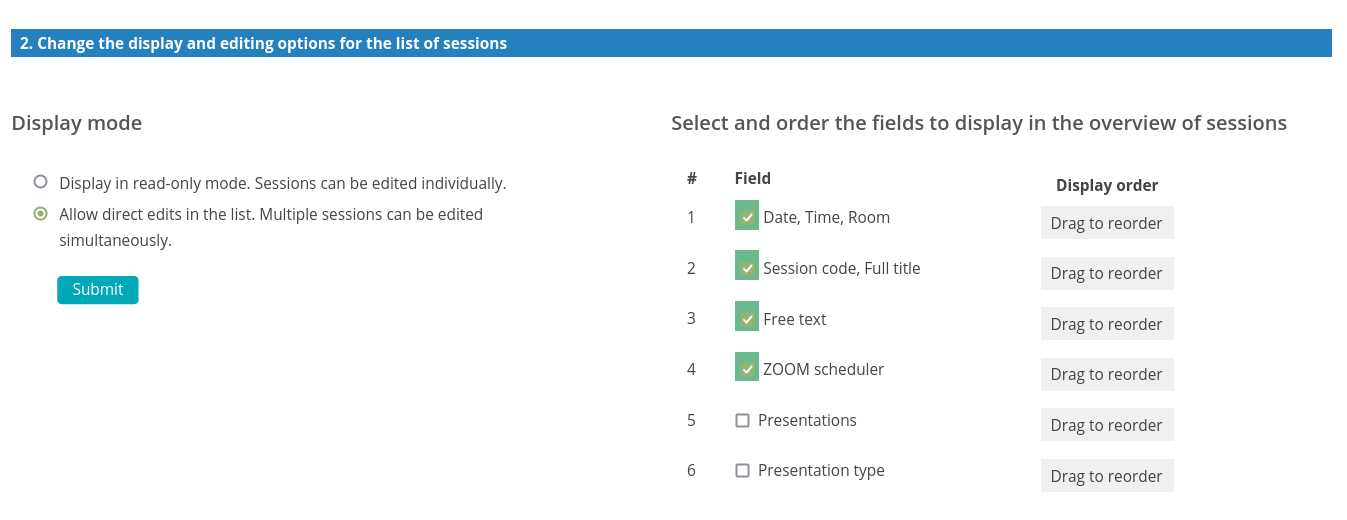
Task: Click Drag to reorder for Date, Time, Room
Action: 1107,223
